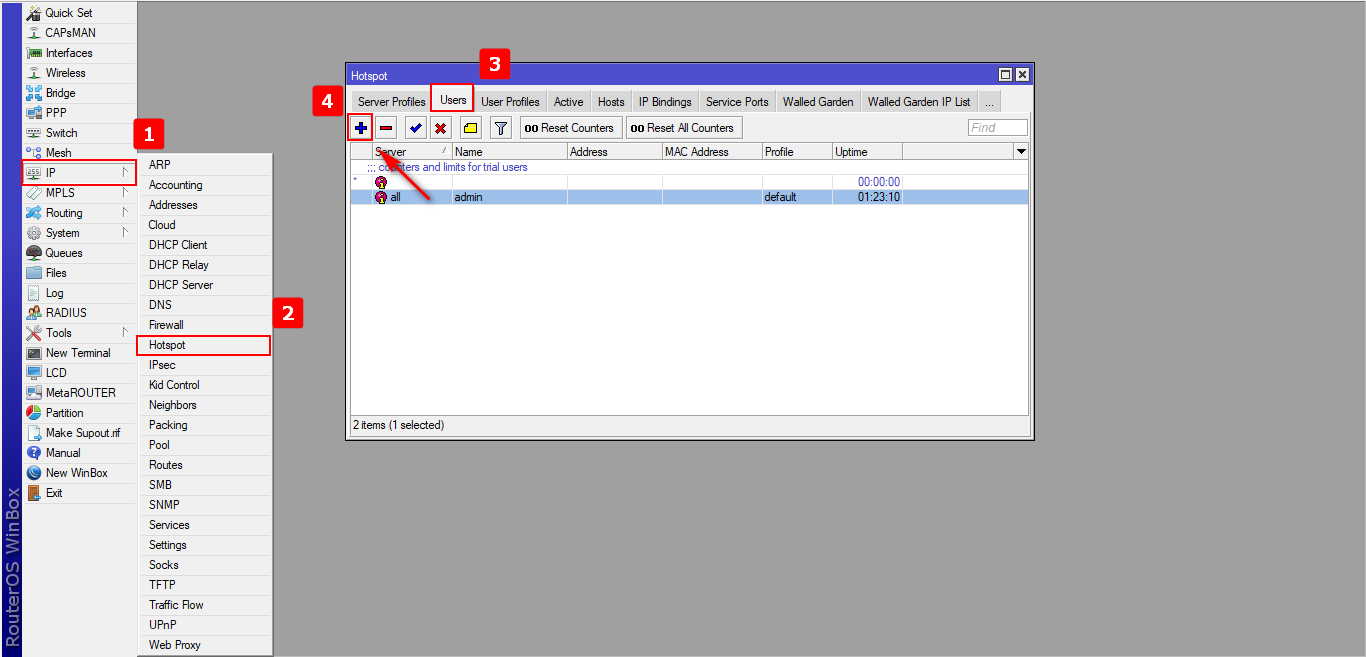Open the column list dropdown arrow
This screenshot has height=657, width=1366.
(1021, 152)
